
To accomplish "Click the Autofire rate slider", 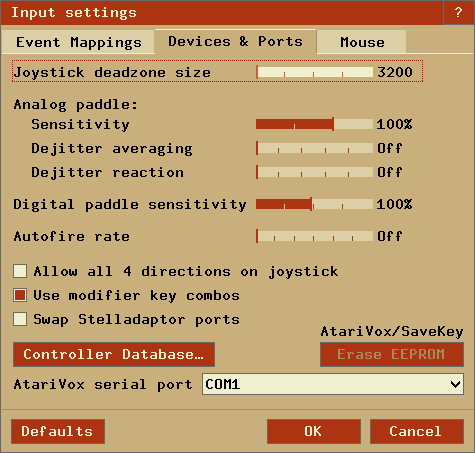I will click(314, 236).
